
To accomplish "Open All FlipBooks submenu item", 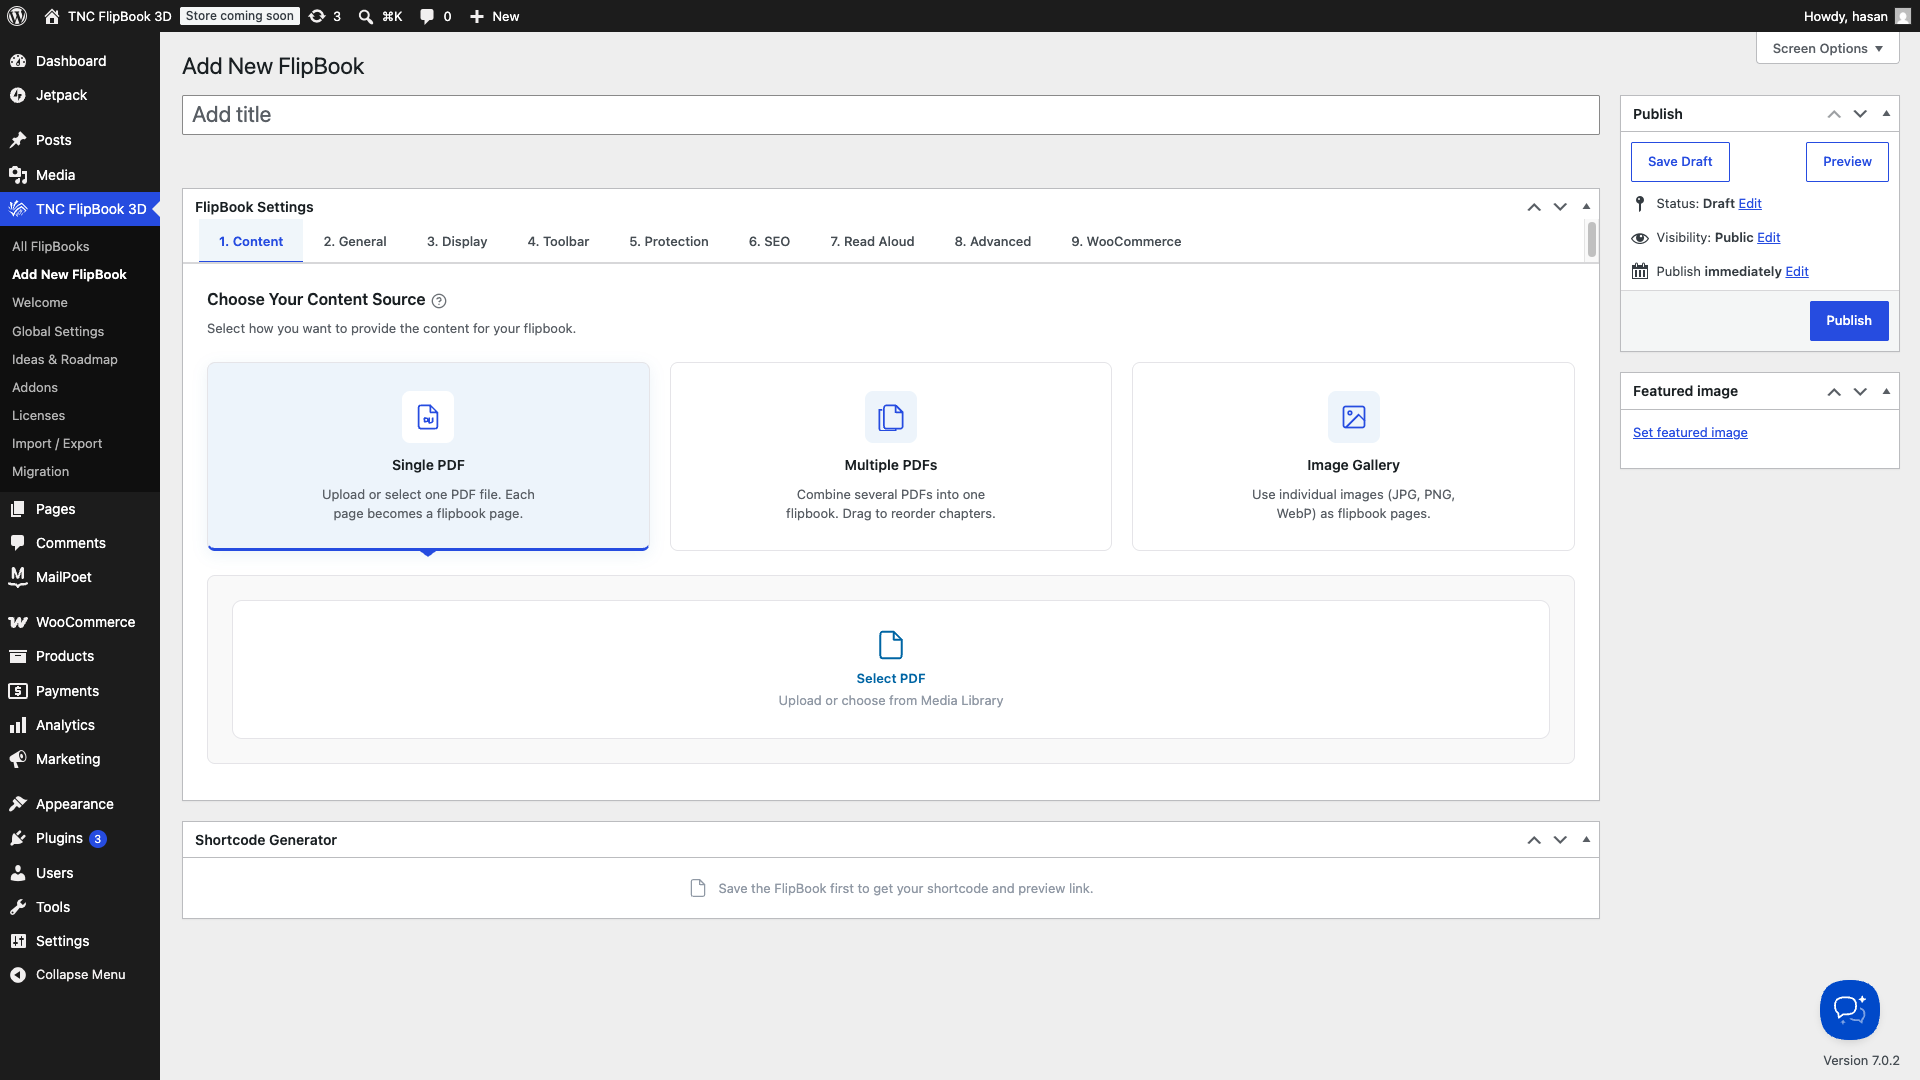I will click(x=50, y=247).
